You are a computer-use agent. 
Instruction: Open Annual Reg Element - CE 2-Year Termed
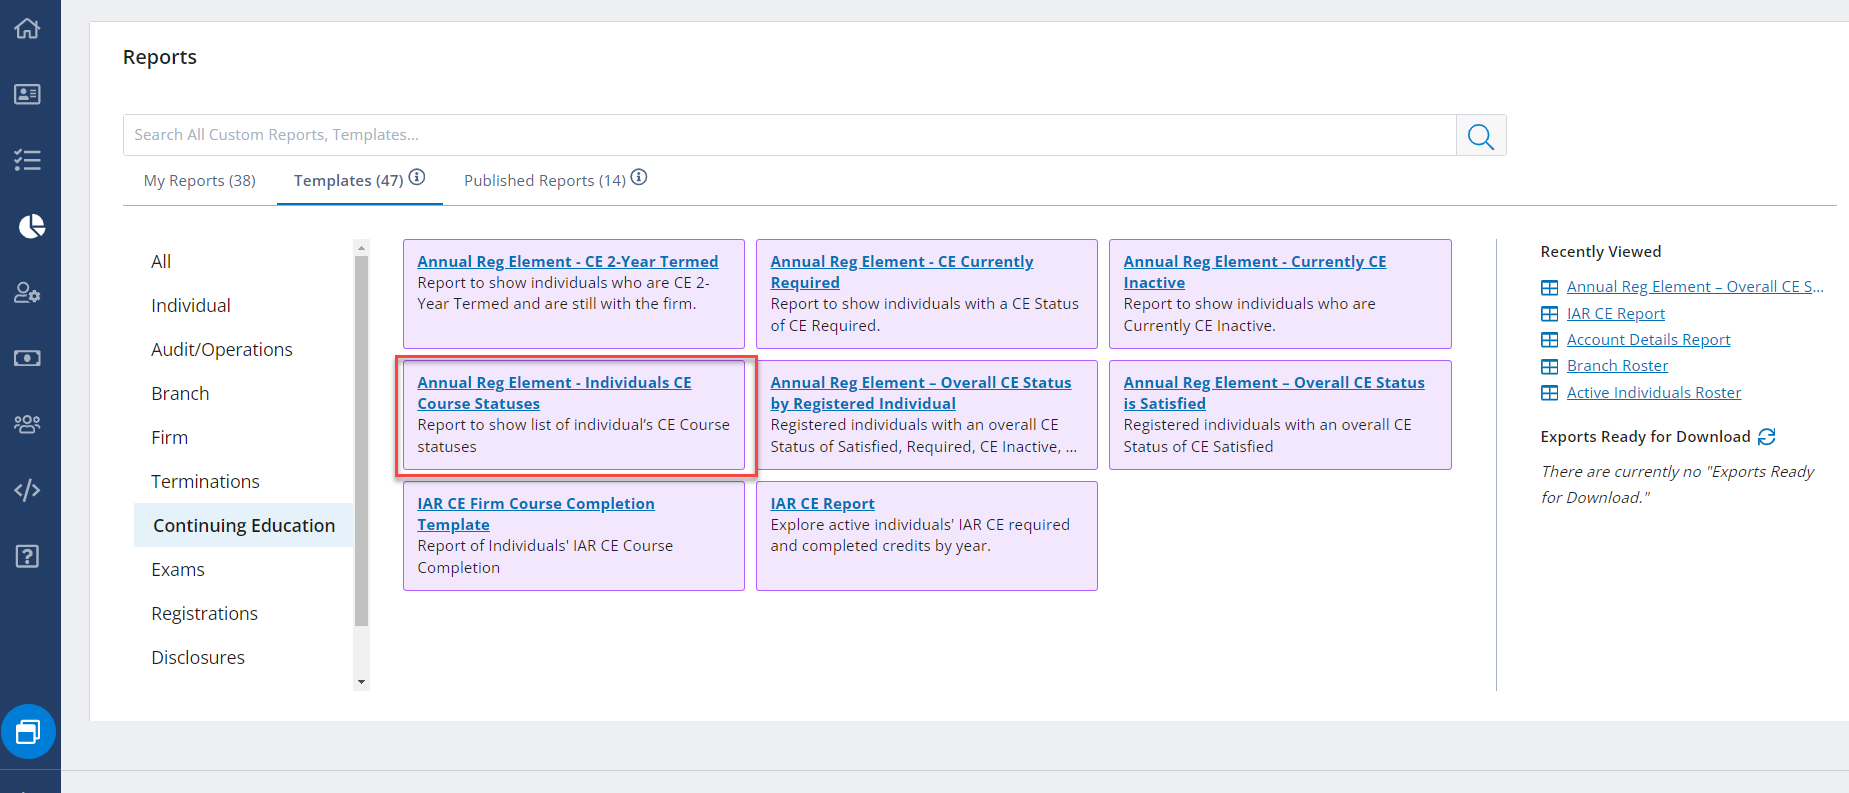click(567, 262)
